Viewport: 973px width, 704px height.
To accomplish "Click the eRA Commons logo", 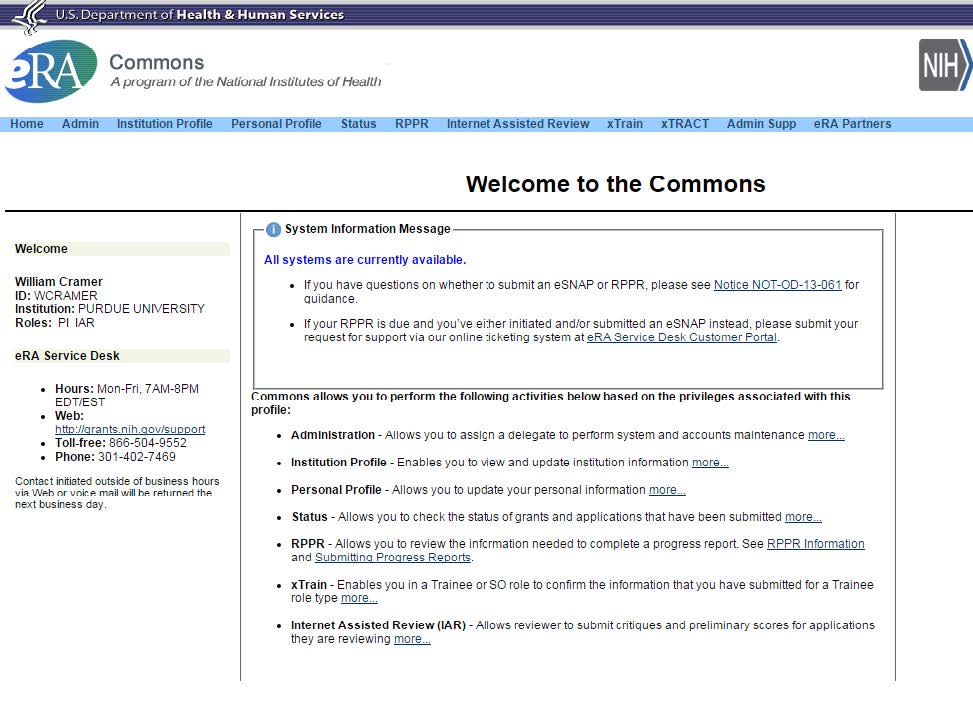I will (51, 71).
